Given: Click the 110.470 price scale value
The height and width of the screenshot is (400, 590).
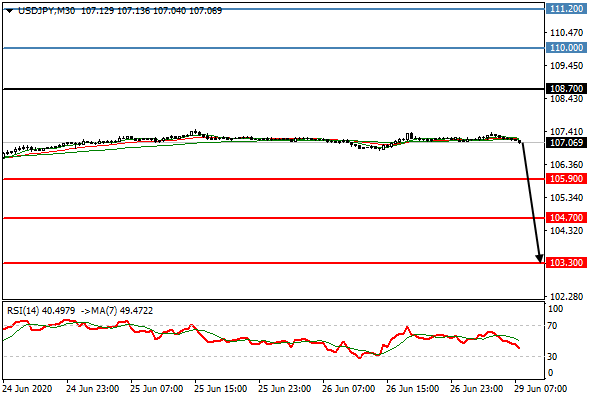Looking at the screenshot, I should coord(566,33).
